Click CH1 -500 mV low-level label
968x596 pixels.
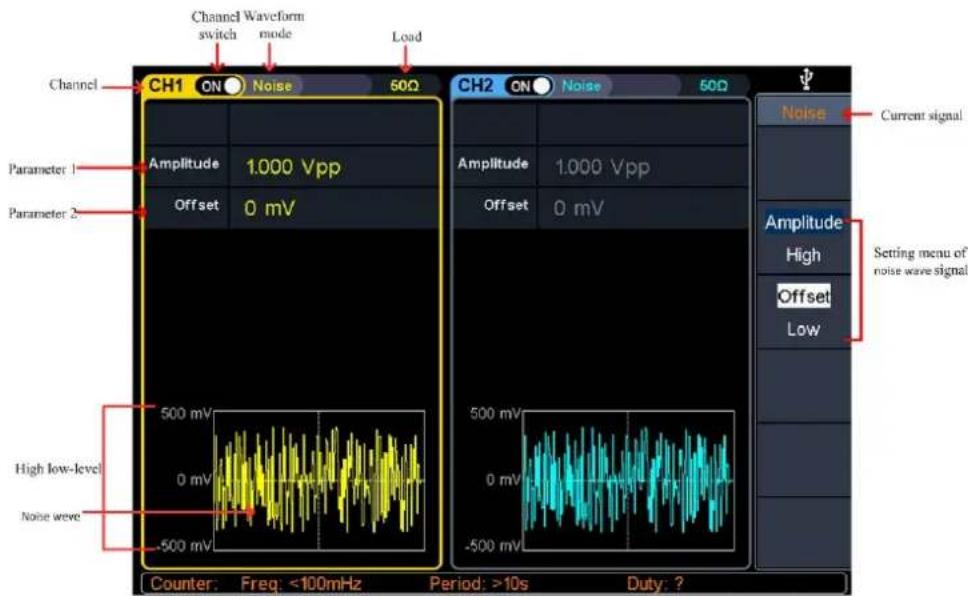pyautogui.click(x=183, y=546)
